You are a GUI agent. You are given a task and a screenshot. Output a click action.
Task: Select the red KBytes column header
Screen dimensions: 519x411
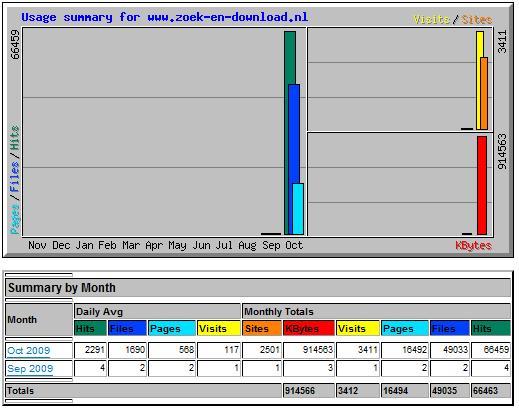point(309,328)
